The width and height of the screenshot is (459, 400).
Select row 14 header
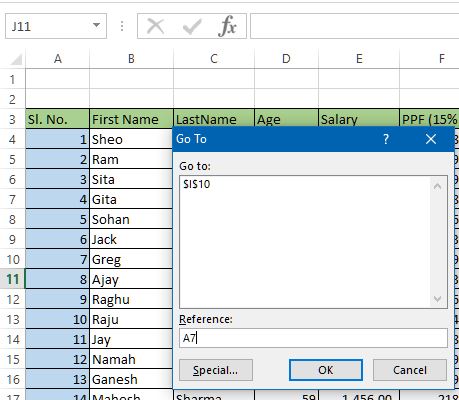tap(13, 339)
